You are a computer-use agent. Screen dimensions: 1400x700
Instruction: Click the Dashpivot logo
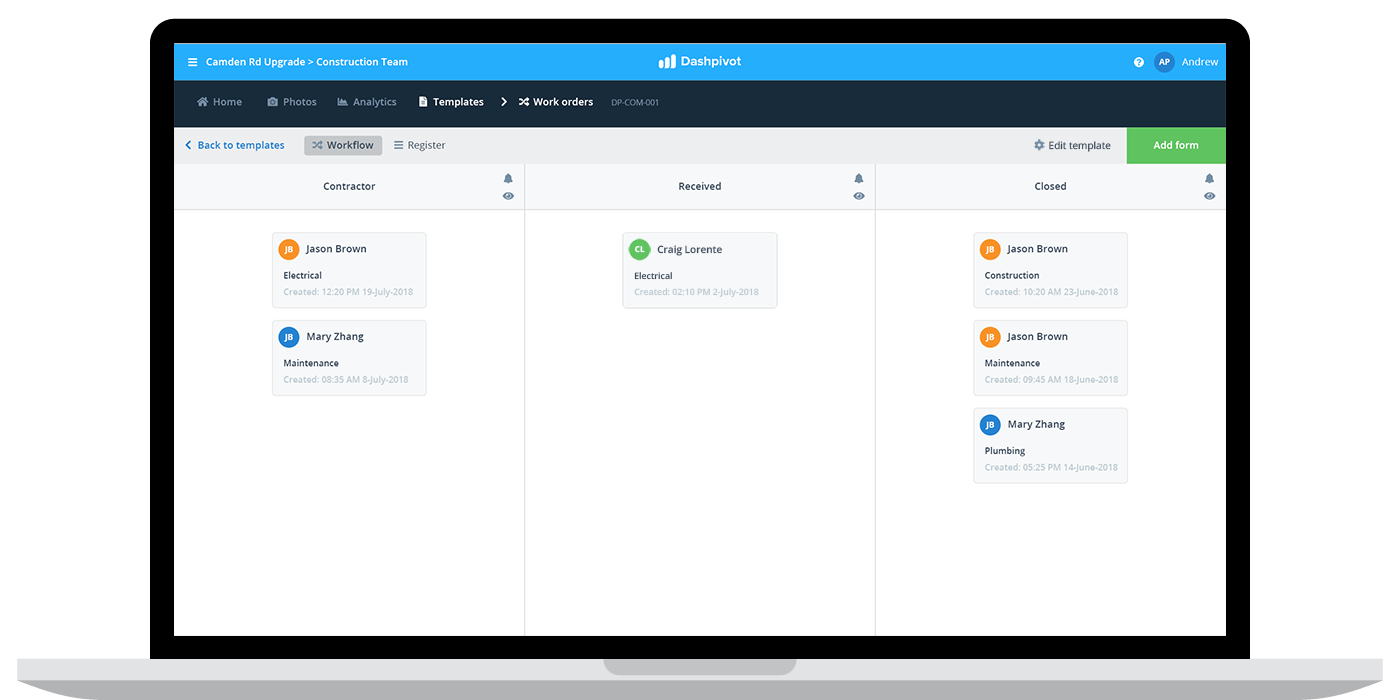tap(699, 61)
